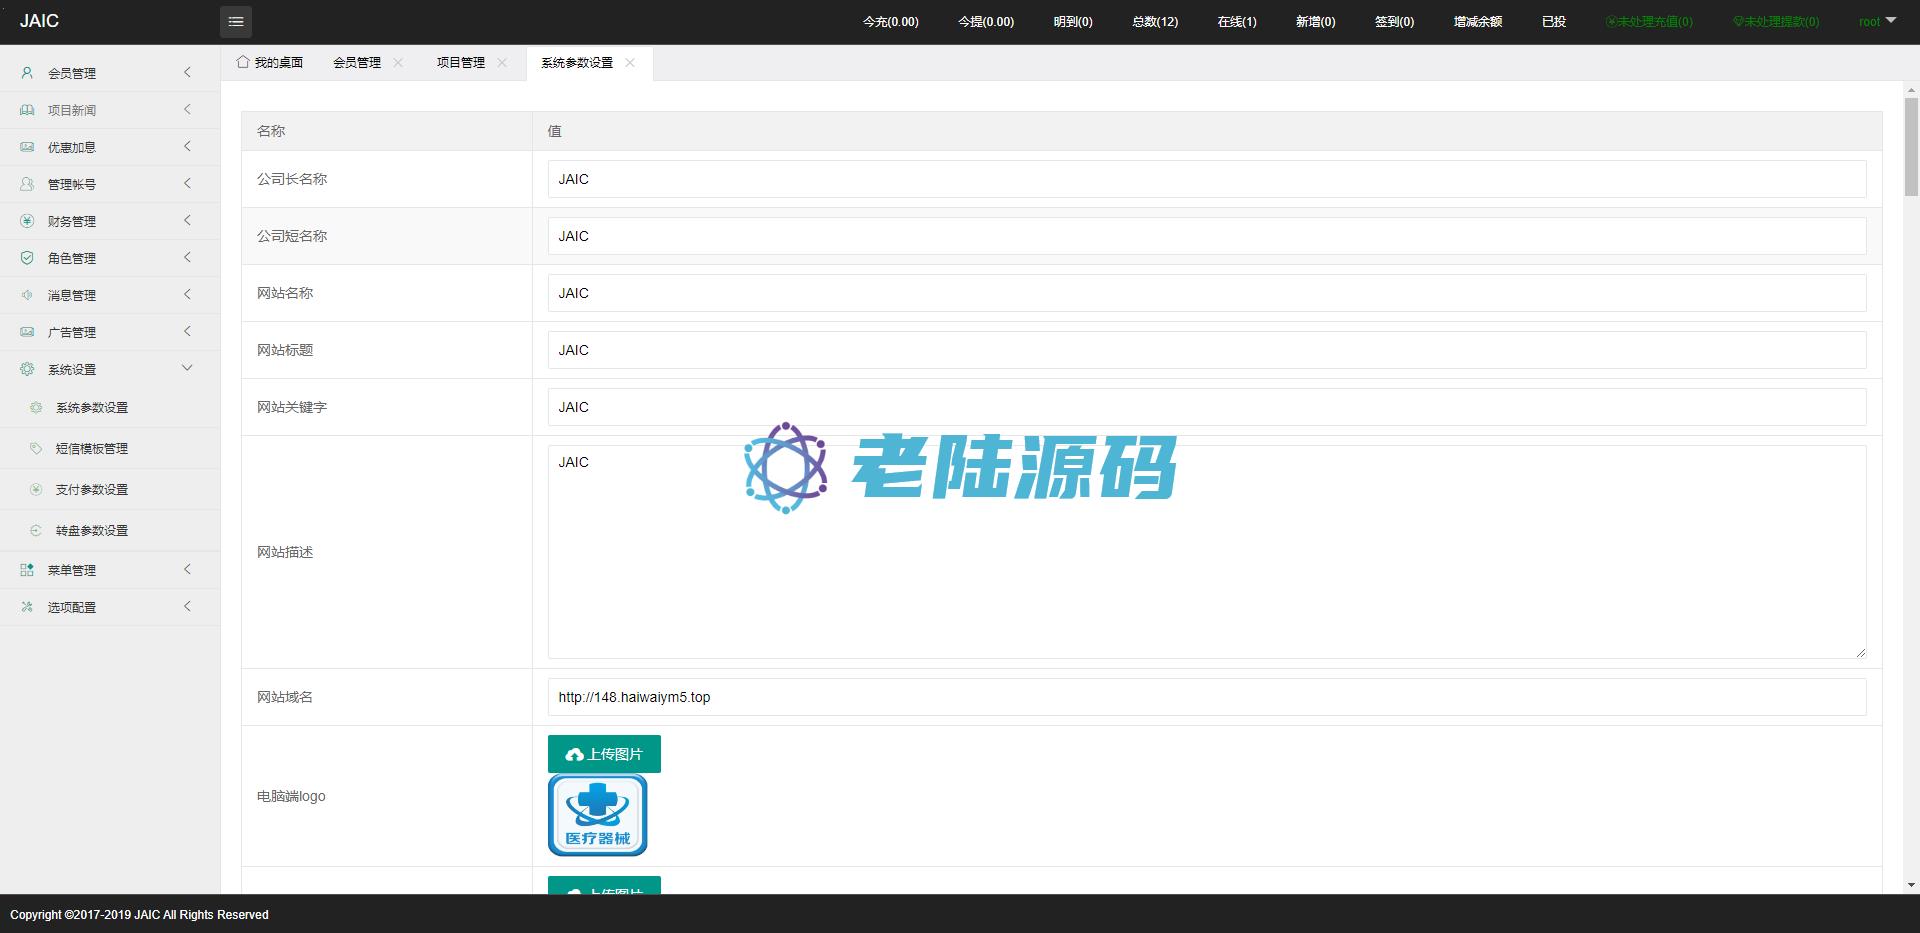Click the home icon on 我的桌面 tab
Image resolution: width=1920 pixels, height=933 pixels.
coord(243,62)
